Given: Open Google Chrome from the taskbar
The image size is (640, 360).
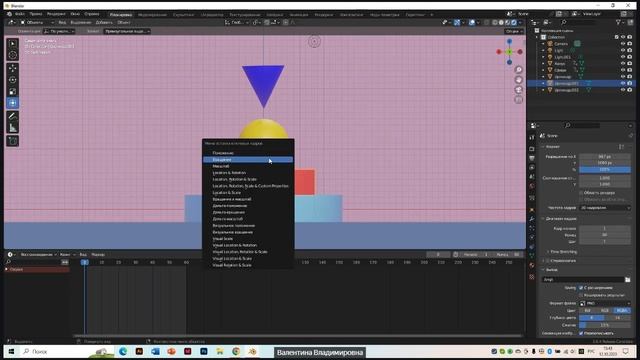Looking at the screenshot, I should click(236, 351).
